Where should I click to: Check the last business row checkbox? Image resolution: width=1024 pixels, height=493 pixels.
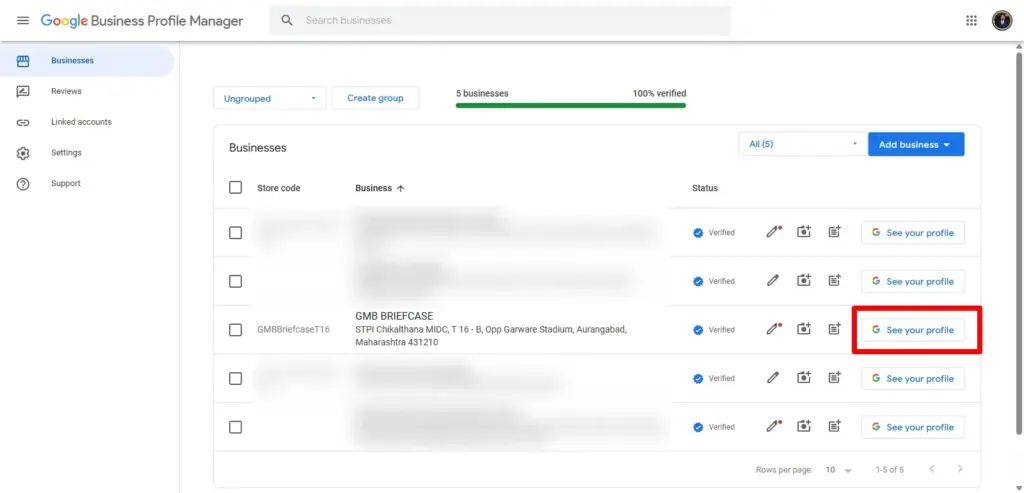236,427
